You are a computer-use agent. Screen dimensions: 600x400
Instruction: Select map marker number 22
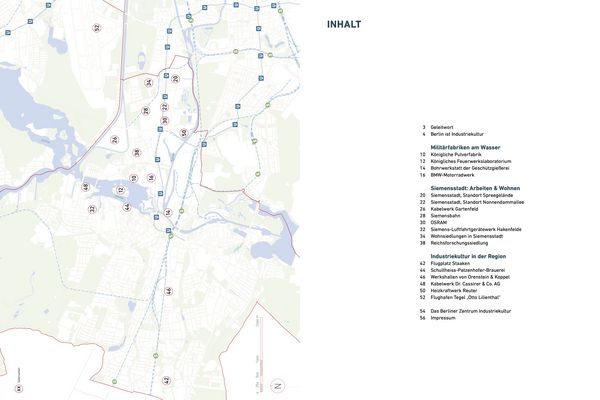pyautogui.click(x=165, y=107)
